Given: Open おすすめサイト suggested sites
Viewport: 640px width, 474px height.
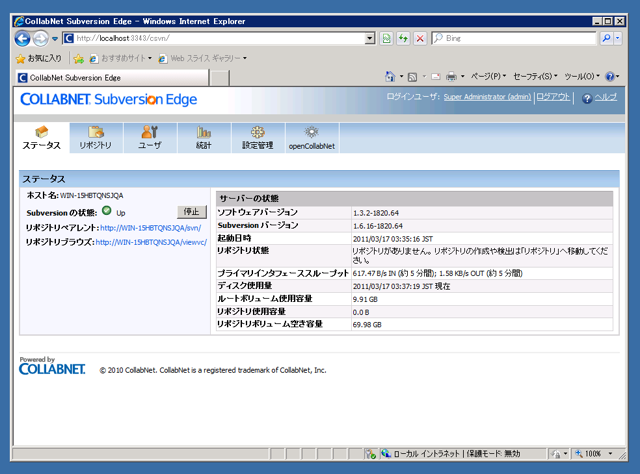Looking at the screenshot, I should click(x=121, y=58).
